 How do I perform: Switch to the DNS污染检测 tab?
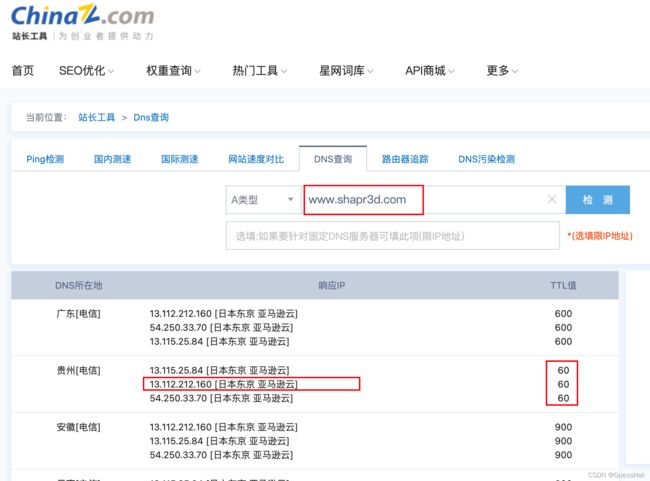(x=486, y=159)
